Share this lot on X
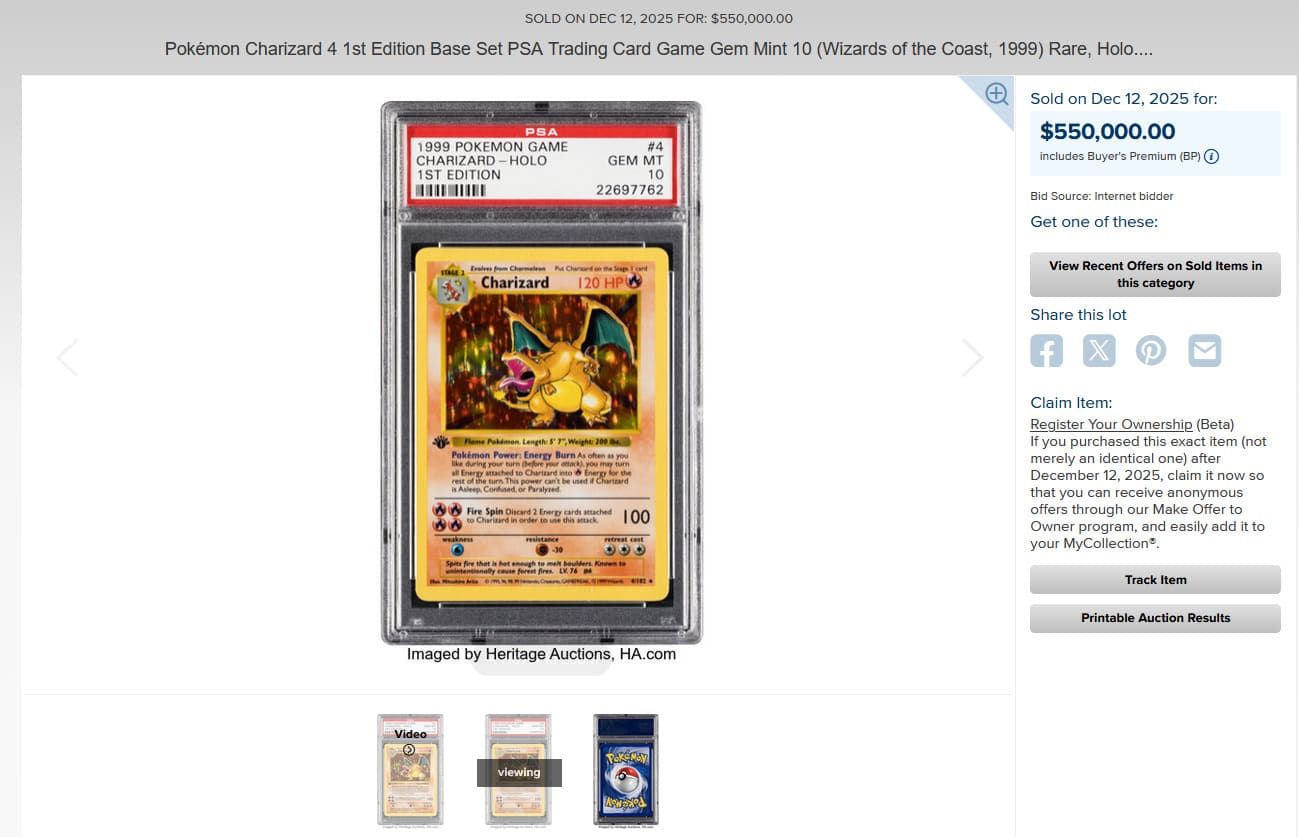This screenshot has height=837, width=1299. tap(1099, 351)
